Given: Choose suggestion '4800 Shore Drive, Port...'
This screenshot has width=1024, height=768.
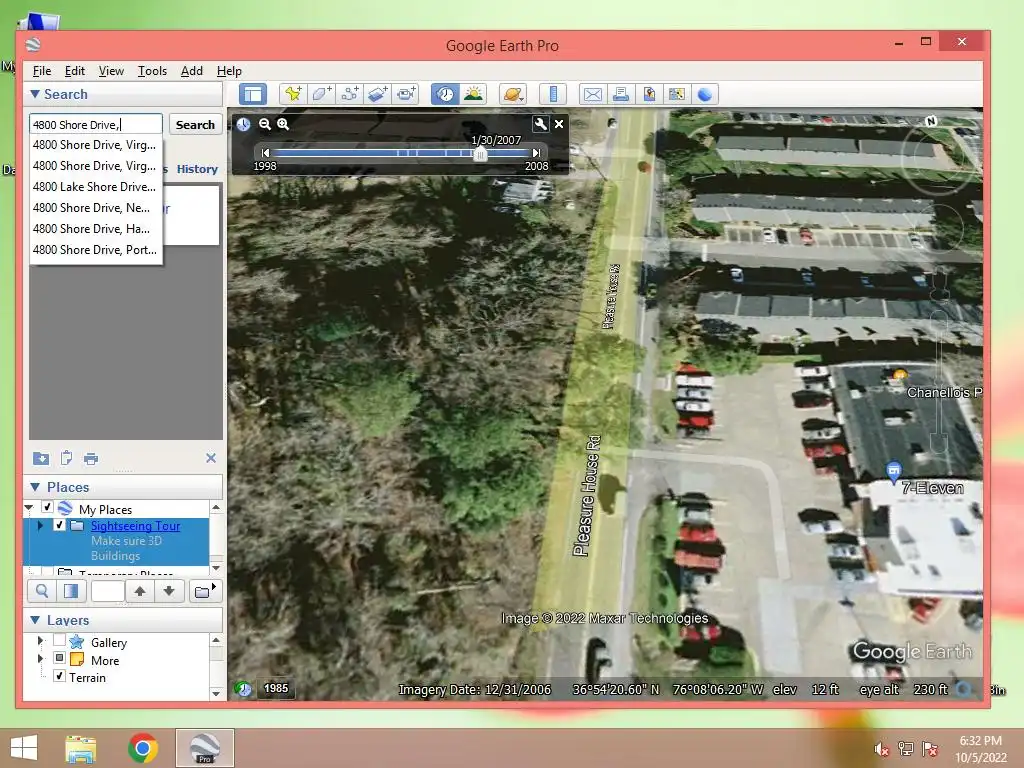Looking at the screenshot, I should tap(96, 249).
